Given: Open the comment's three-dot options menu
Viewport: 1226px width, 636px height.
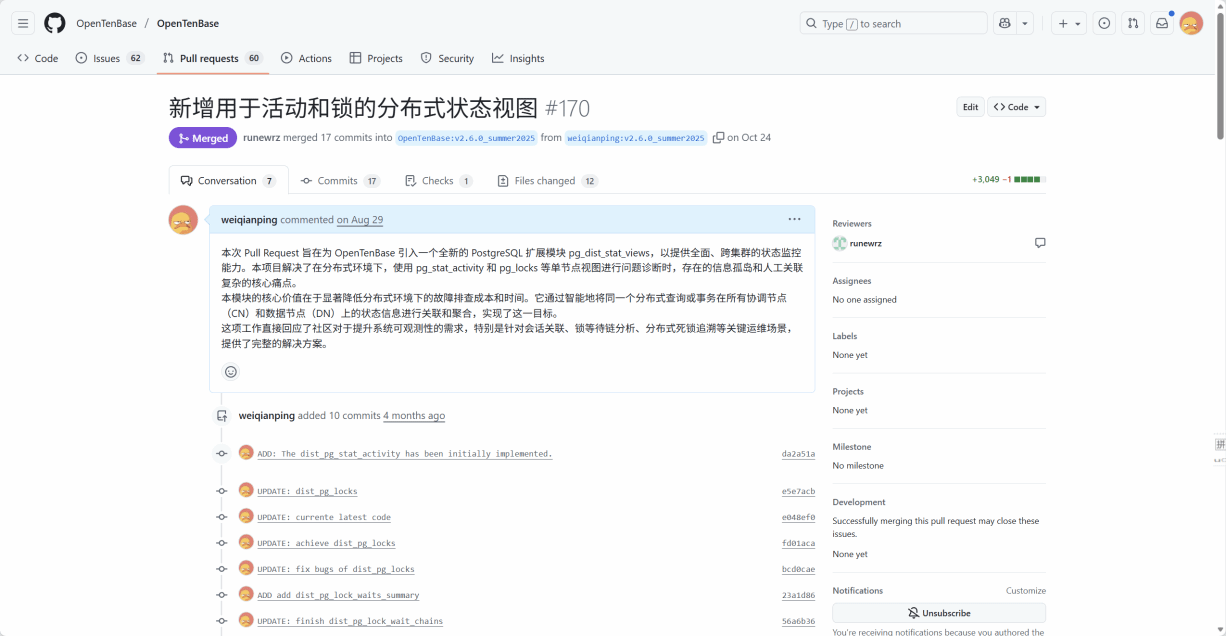Looking at the screenshot, I should (794, 220).
